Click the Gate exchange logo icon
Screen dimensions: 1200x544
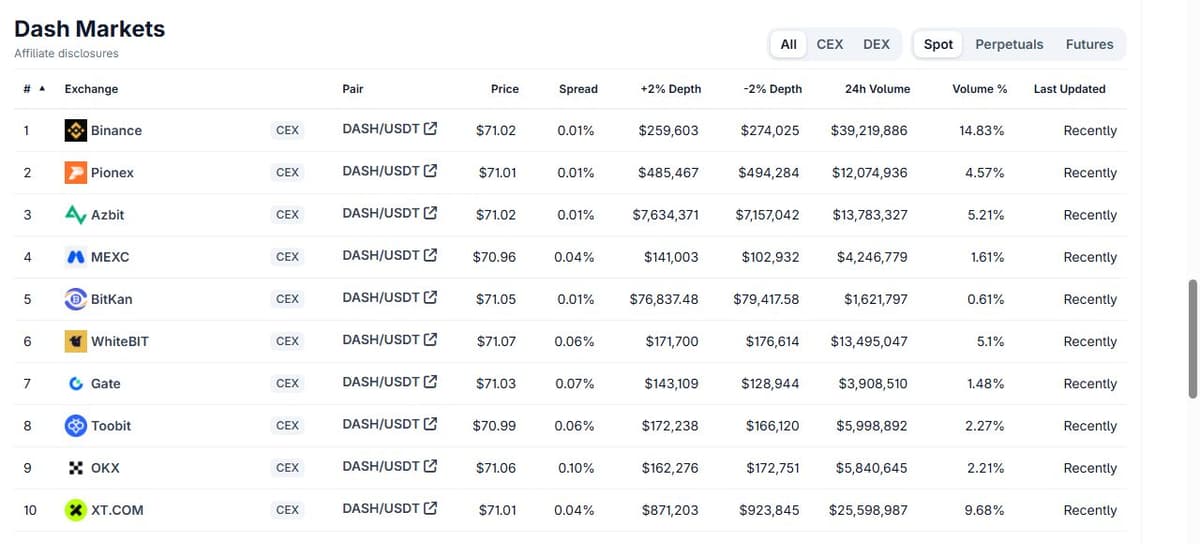point(75,383)
